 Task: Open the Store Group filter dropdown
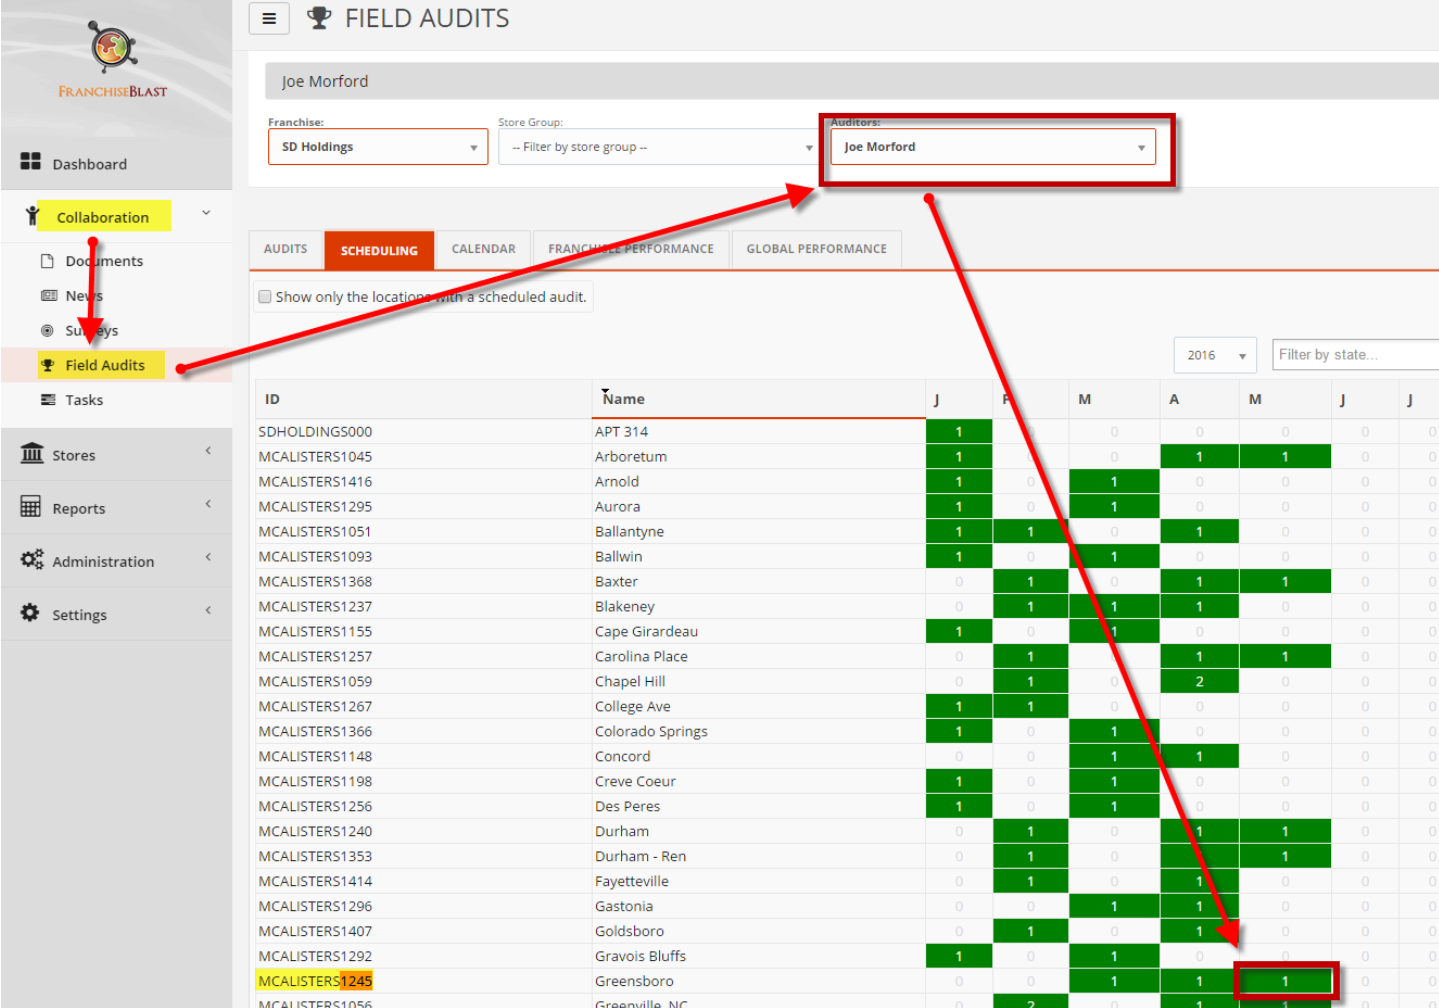[660, 147]
